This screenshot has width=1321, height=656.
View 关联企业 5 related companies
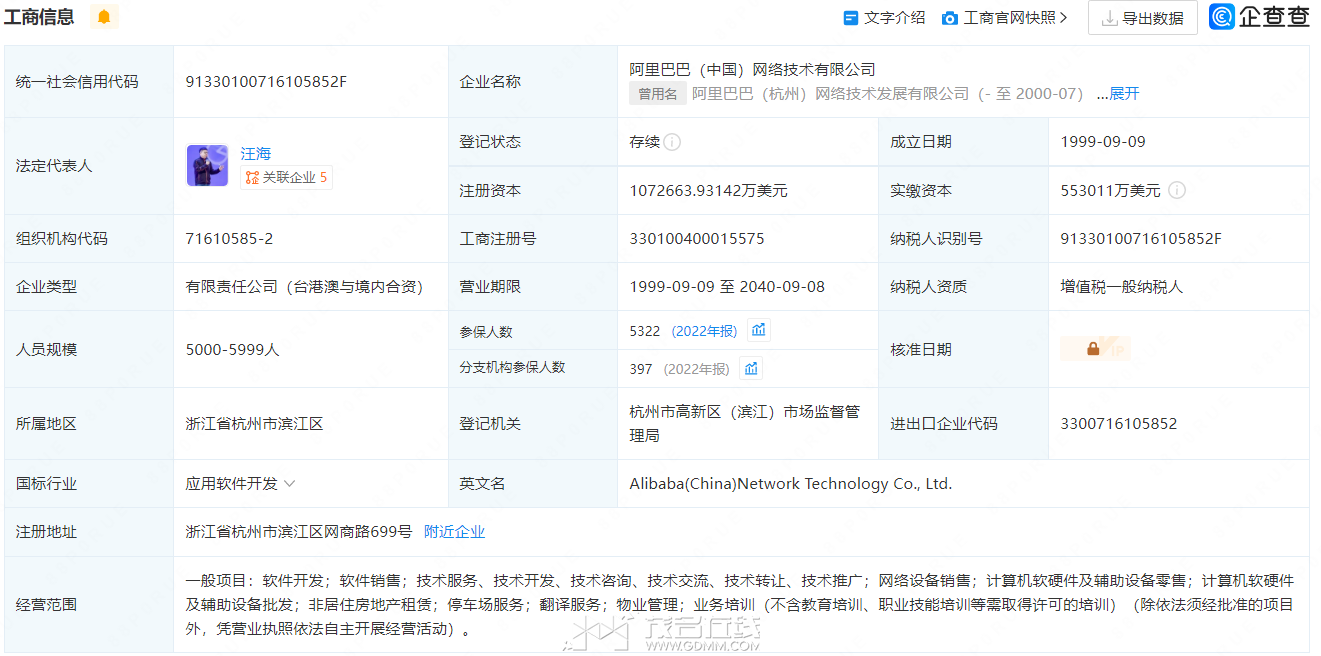tap(286, 178)
